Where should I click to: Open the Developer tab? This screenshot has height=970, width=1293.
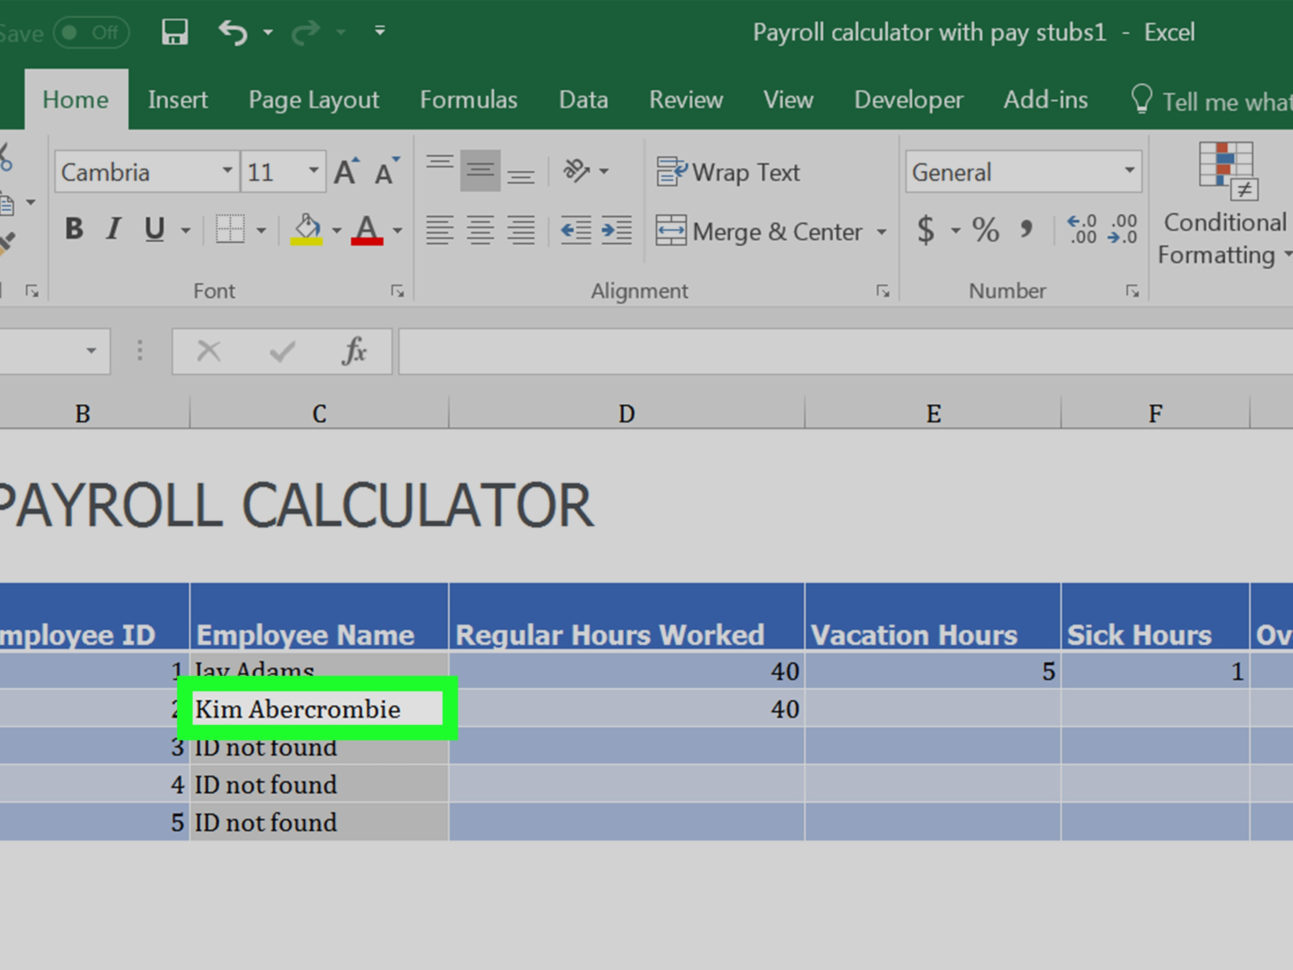point(908,99)
